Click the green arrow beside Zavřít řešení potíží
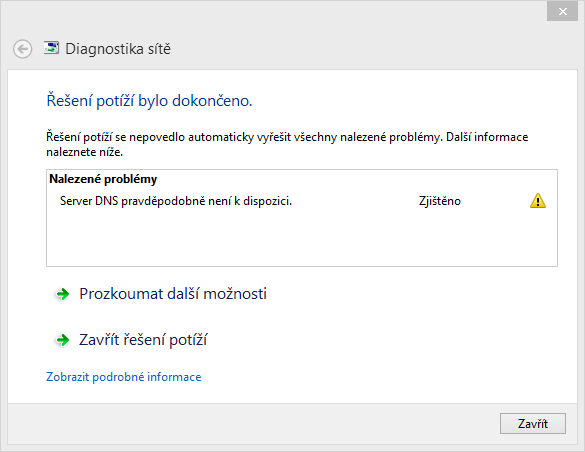Screen dimensions: 585x452 click(63, 340)
